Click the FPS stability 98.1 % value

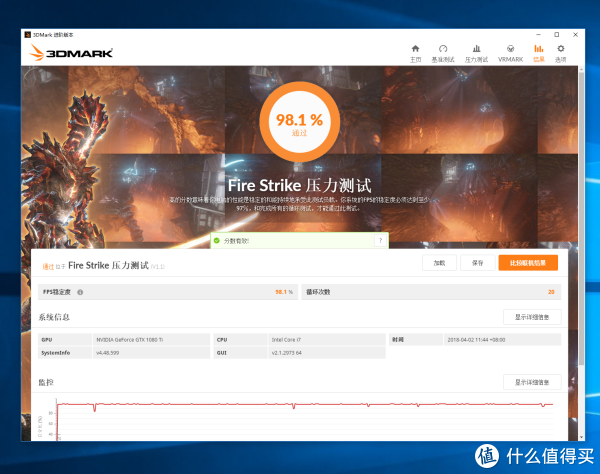pos(284,292)
